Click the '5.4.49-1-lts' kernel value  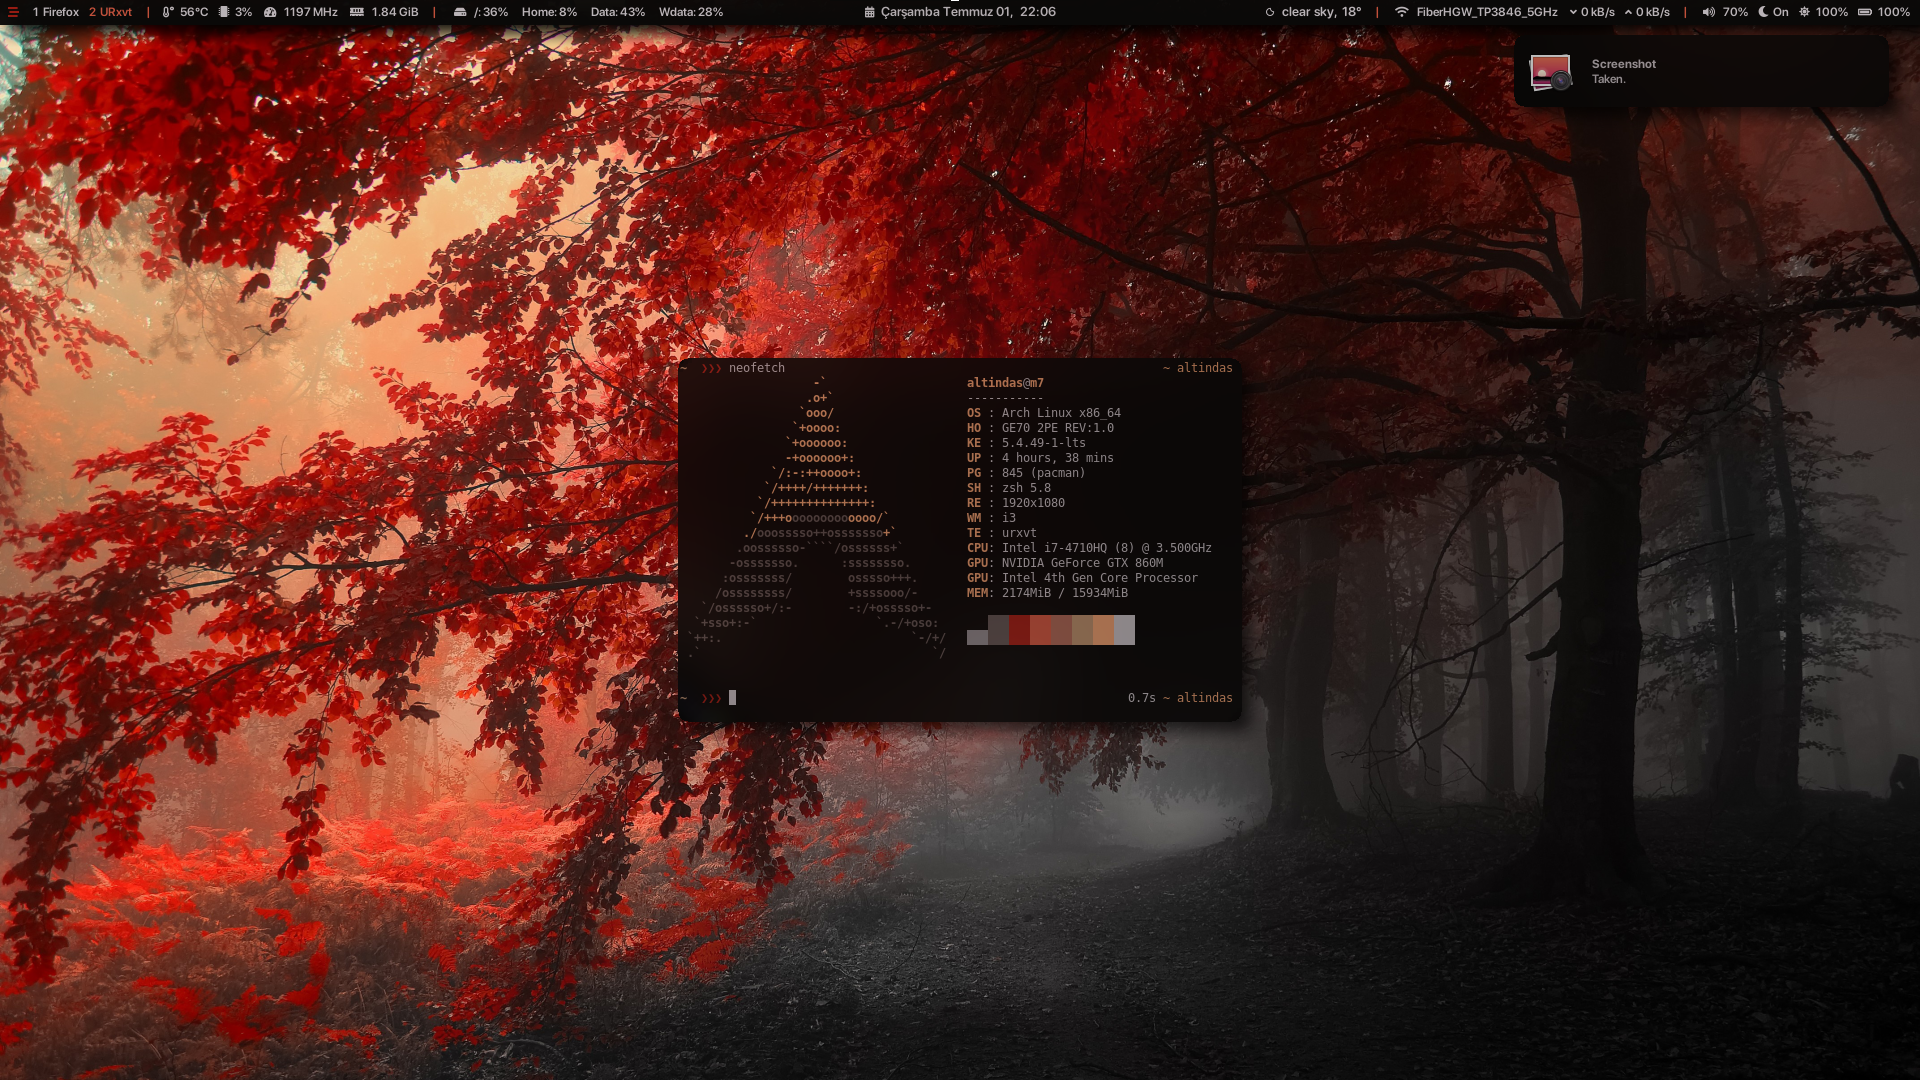(1043, 443)
